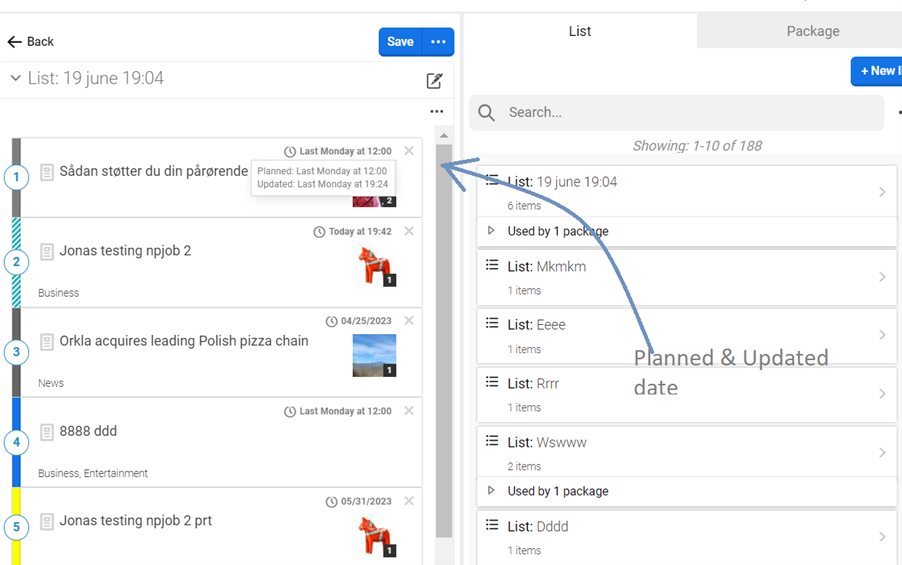Open the Orkla article thumbnail image
Image resolution: width=902 pixels, height=565 pixels.
pos(374,355)
